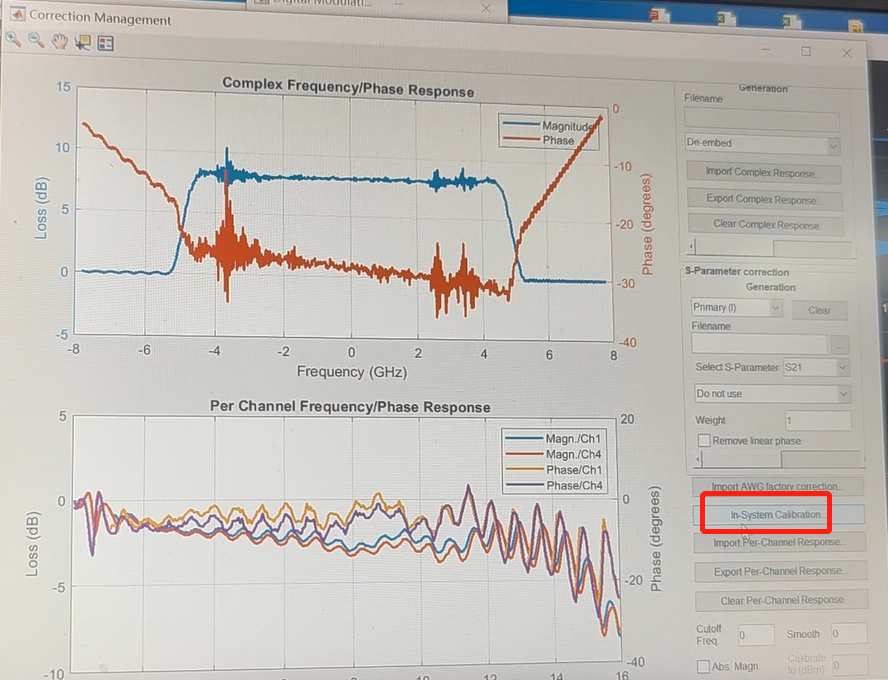This screenshot has width=888, height=680.
Task: Focus the Smooth input field
Action: pyautogui.click(x=849, y=634)
